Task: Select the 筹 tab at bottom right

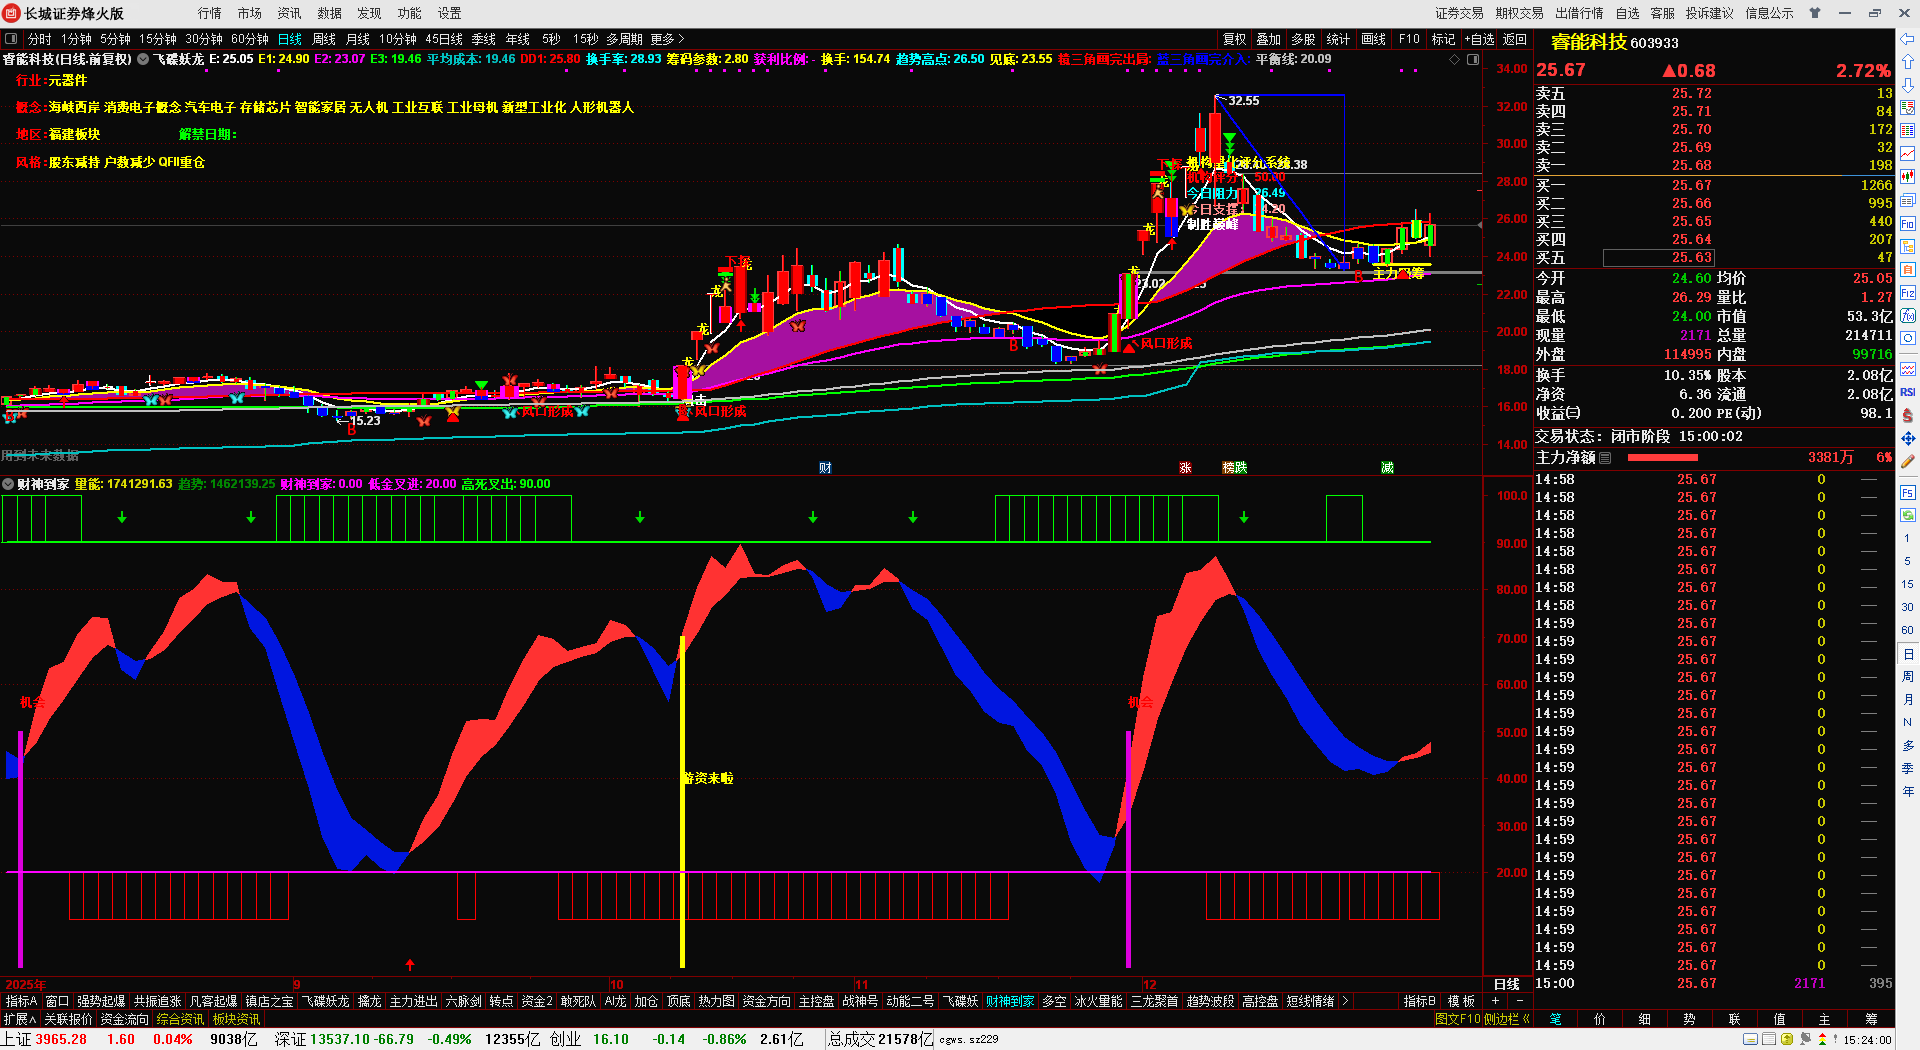Action: [1871, 1019]
